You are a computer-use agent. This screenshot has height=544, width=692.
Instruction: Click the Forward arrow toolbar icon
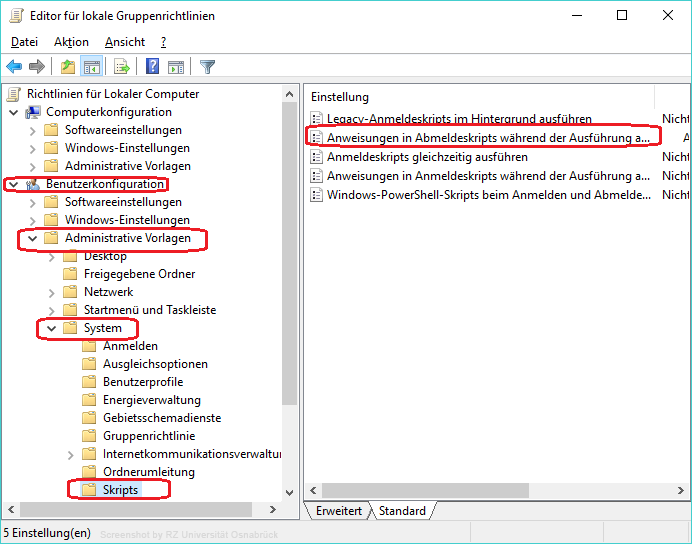(x=37, y=67)
